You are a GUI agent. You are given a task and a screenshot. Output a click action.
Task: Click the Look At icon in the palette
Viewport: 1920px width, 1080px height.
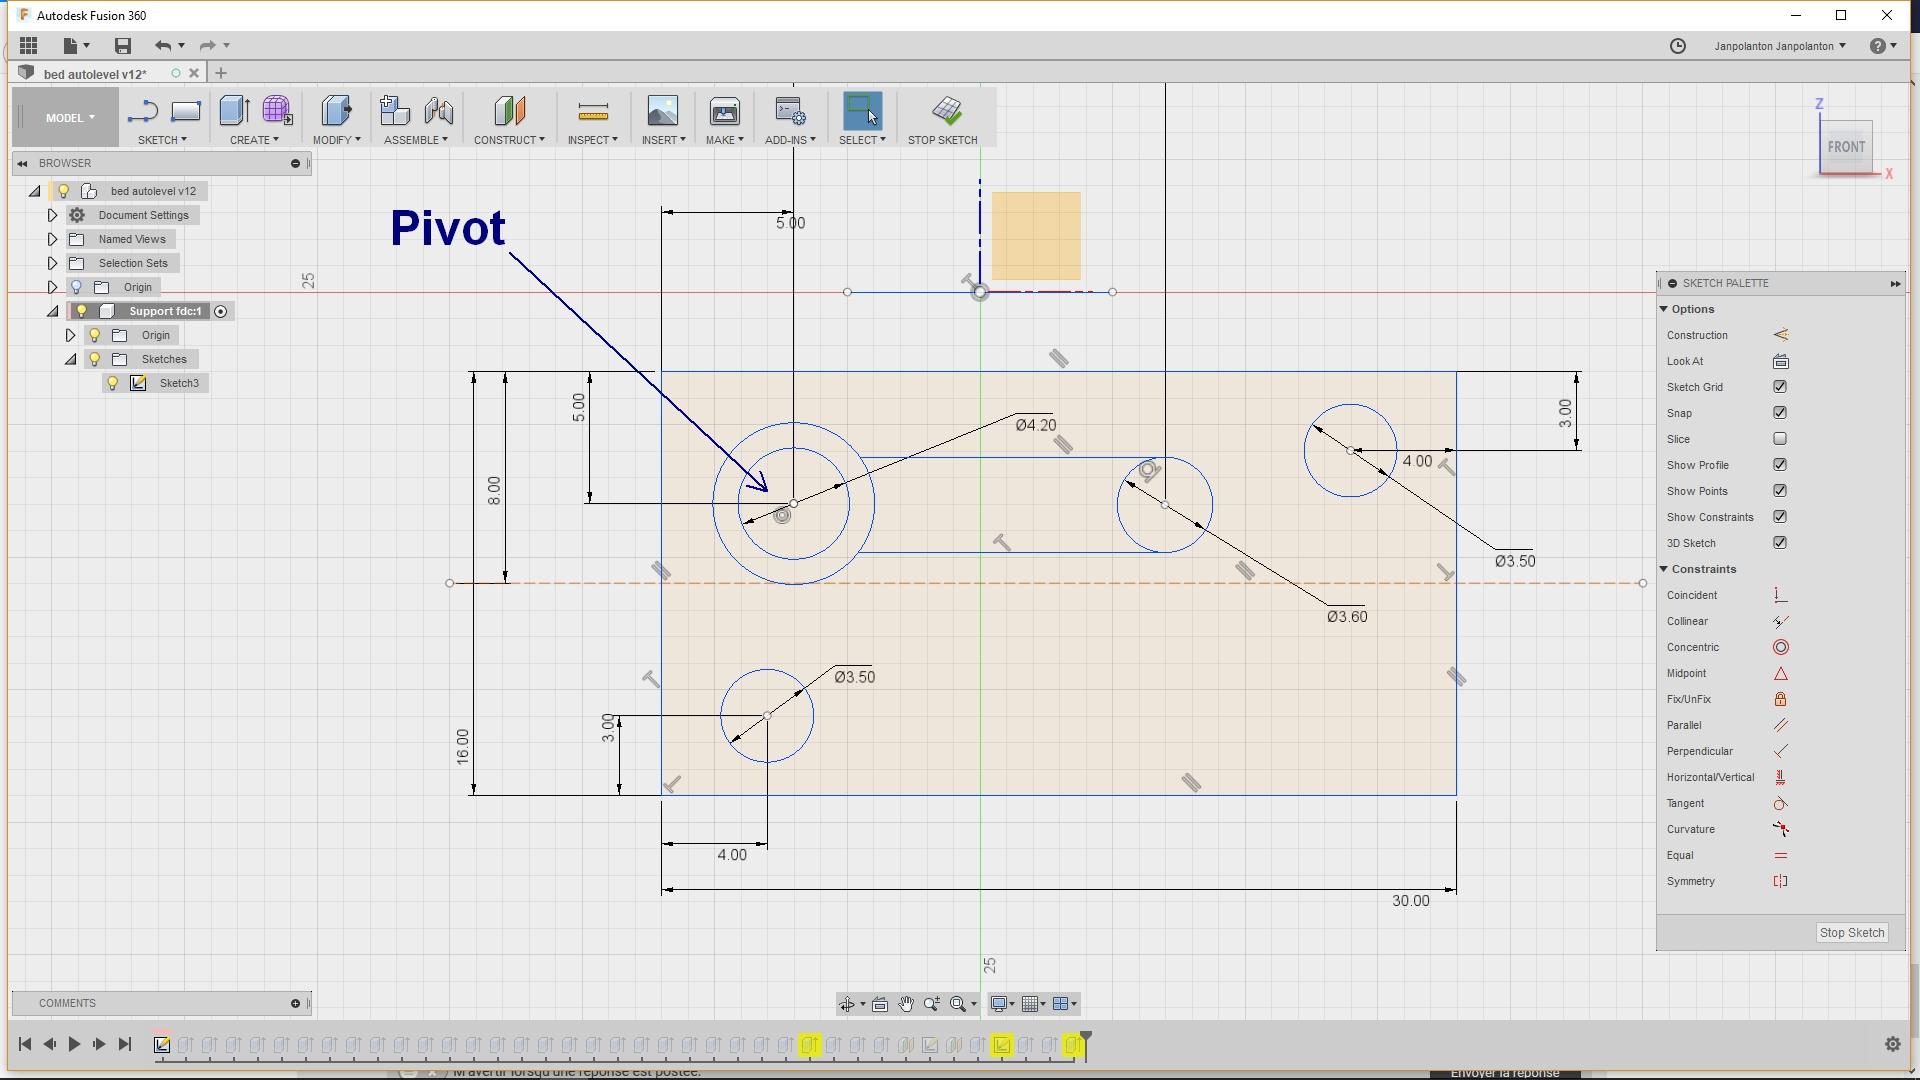tap(1780, 362)
